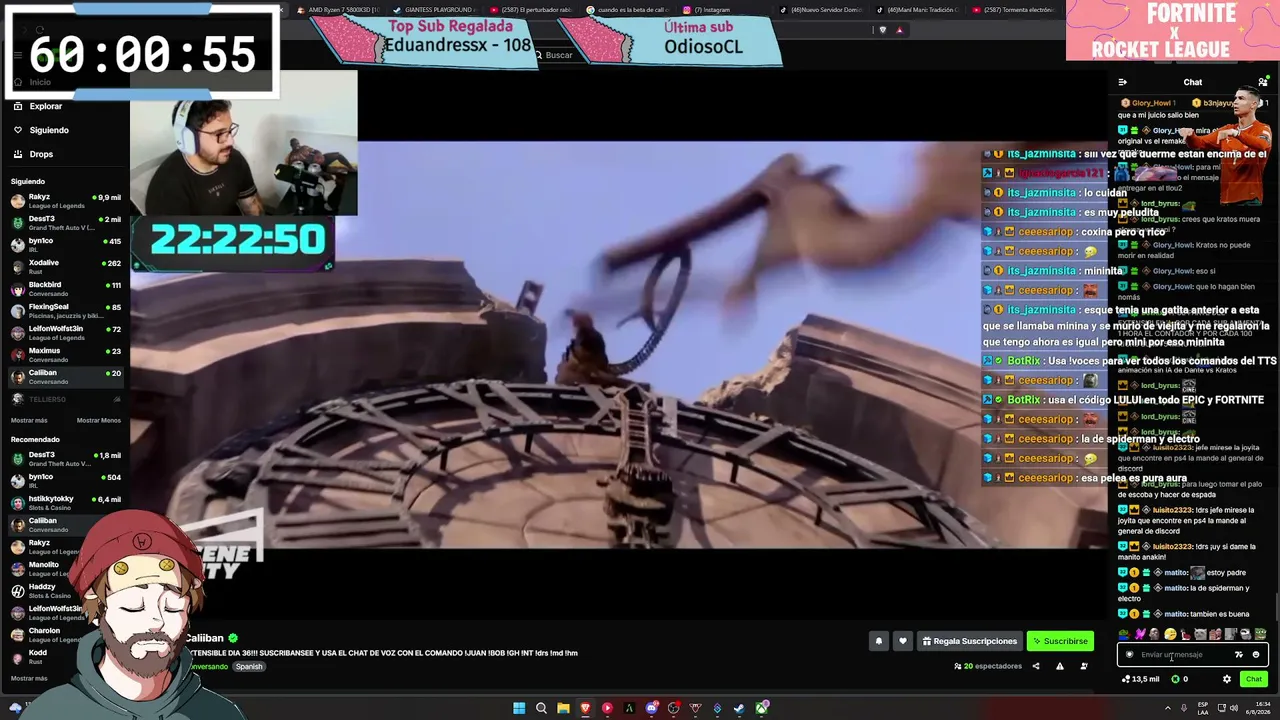This screenshot has height=720, width=1280.
Task: Click the green K kicks counter icon
Action: [x=1175, y=679]
